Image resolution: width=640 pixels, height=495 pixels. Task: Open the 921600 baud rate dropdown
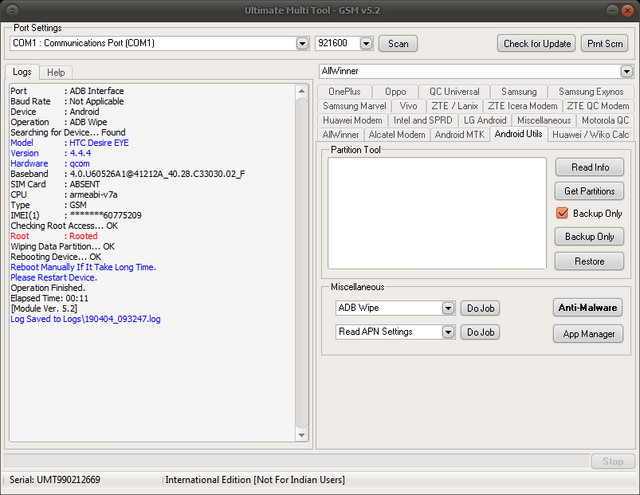(x=366, y=43)
